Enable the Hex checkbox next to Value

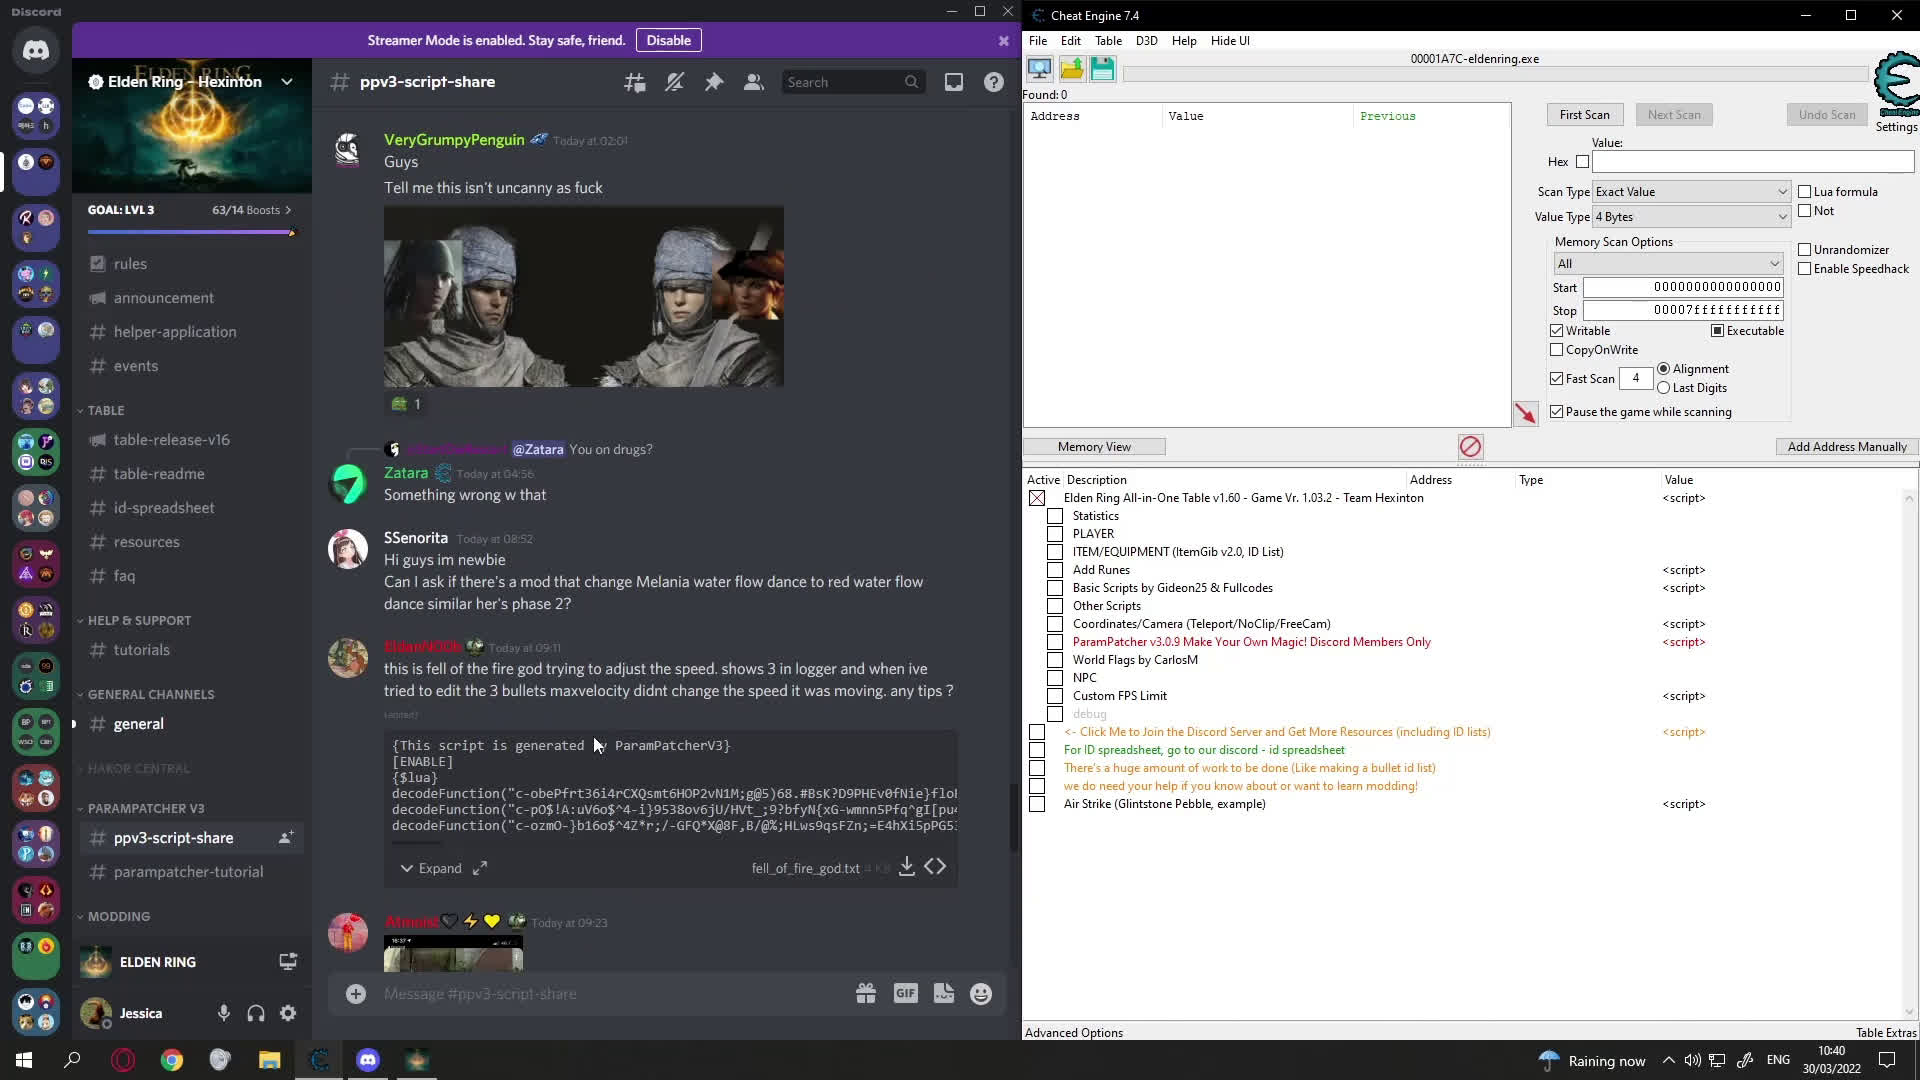pos(1583,161)
